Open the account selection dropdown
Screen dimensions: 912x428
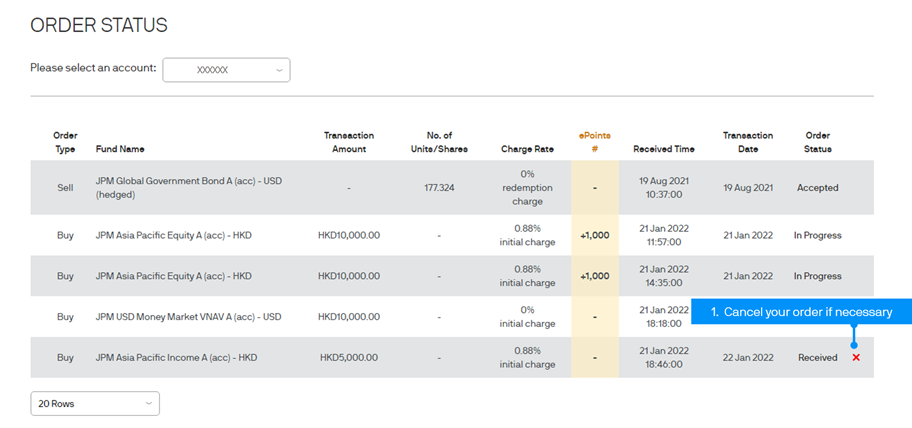click(x=226, y=70)
